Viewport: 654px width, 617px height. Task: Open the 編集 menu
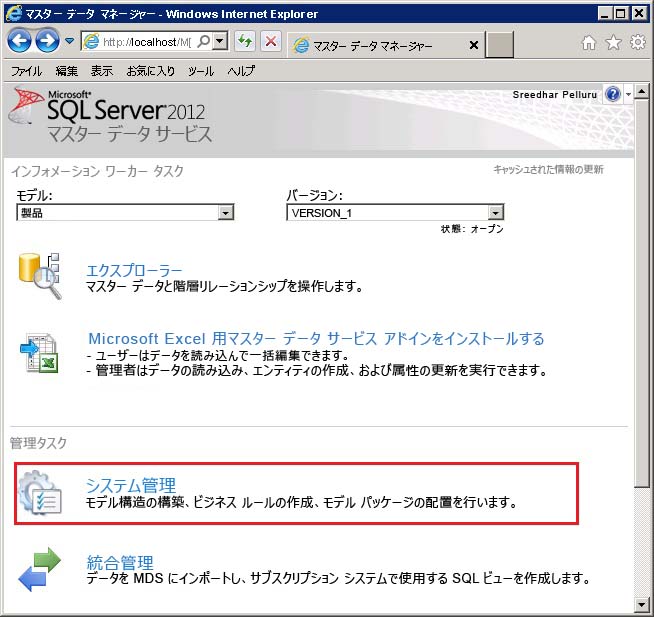point(67,71)
